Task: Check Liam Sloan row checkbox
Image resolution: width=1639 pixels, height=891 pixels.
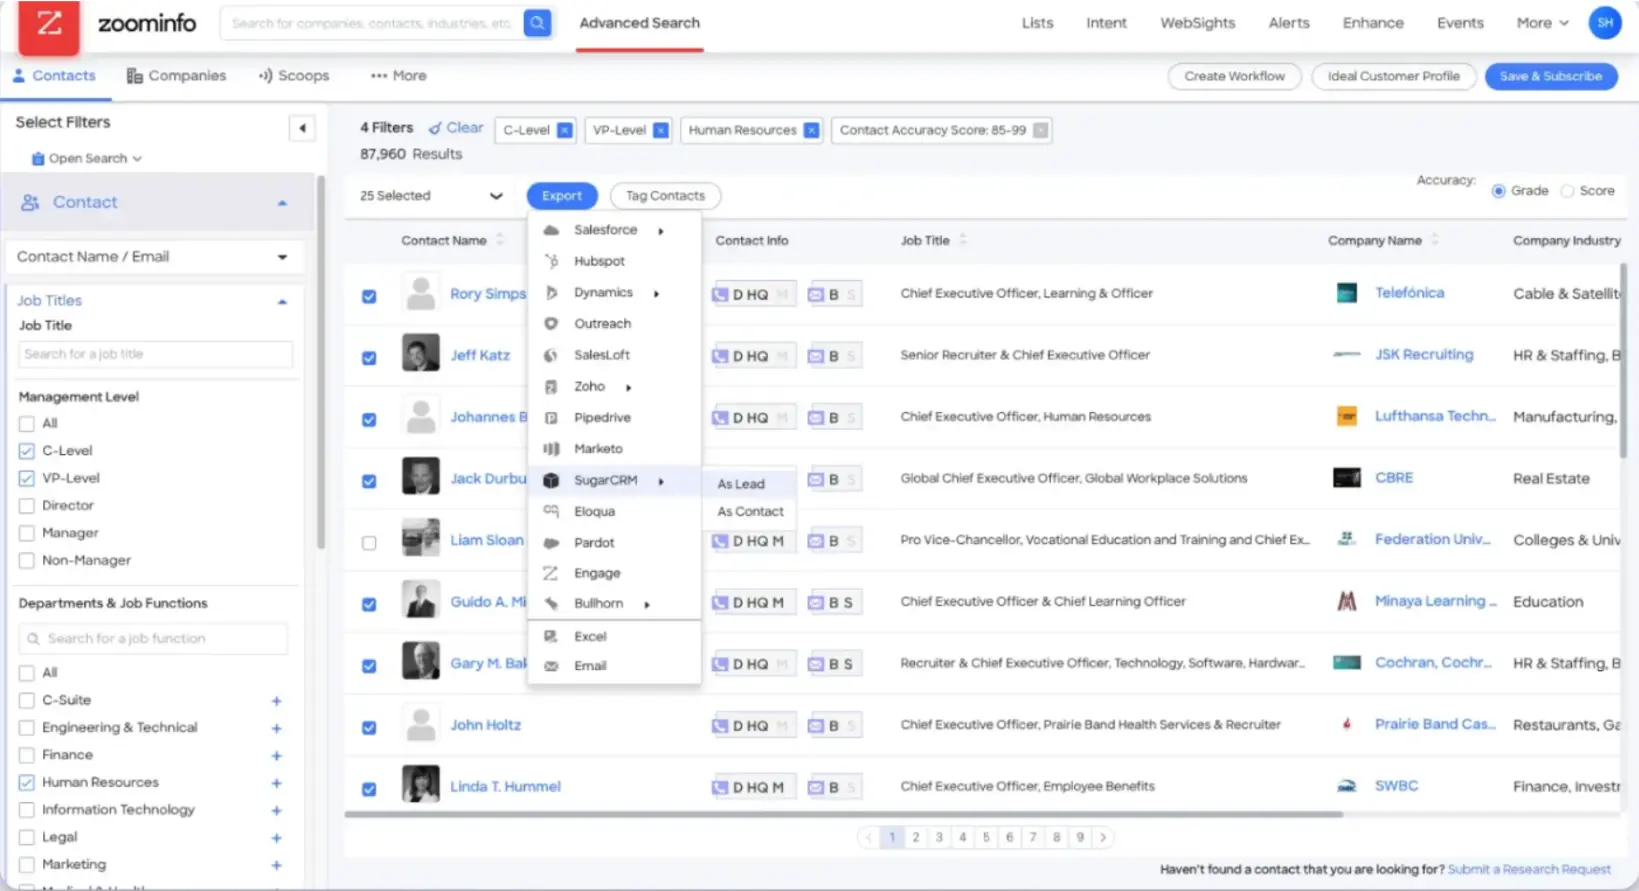Action: point(369,543)
